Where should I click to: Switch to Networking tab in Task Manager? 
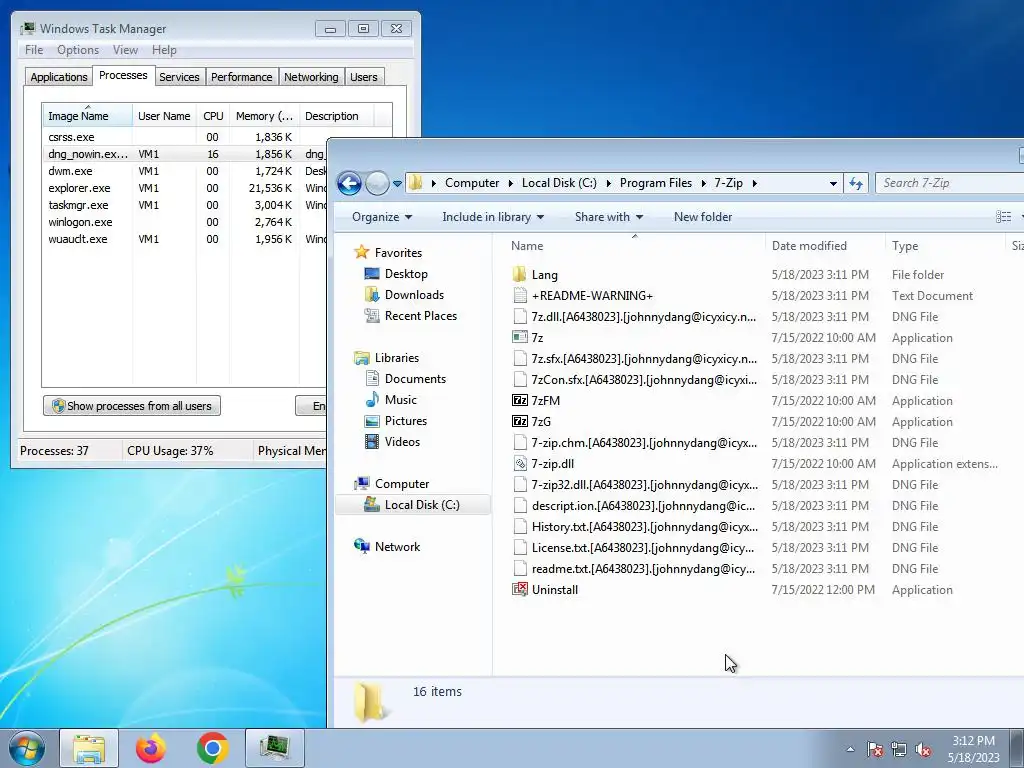click(x=311, y=77)
